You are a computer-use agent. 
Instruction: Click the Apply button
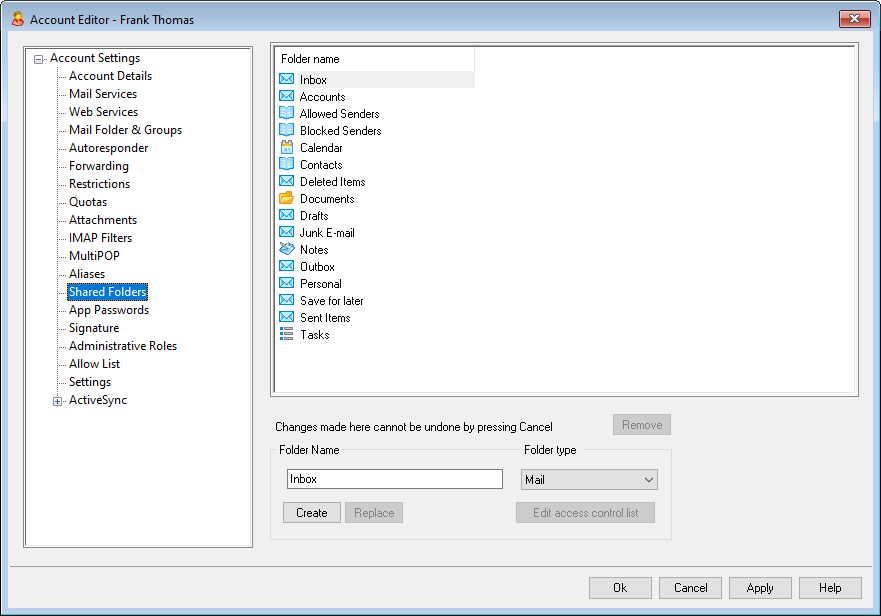(760, 588)
